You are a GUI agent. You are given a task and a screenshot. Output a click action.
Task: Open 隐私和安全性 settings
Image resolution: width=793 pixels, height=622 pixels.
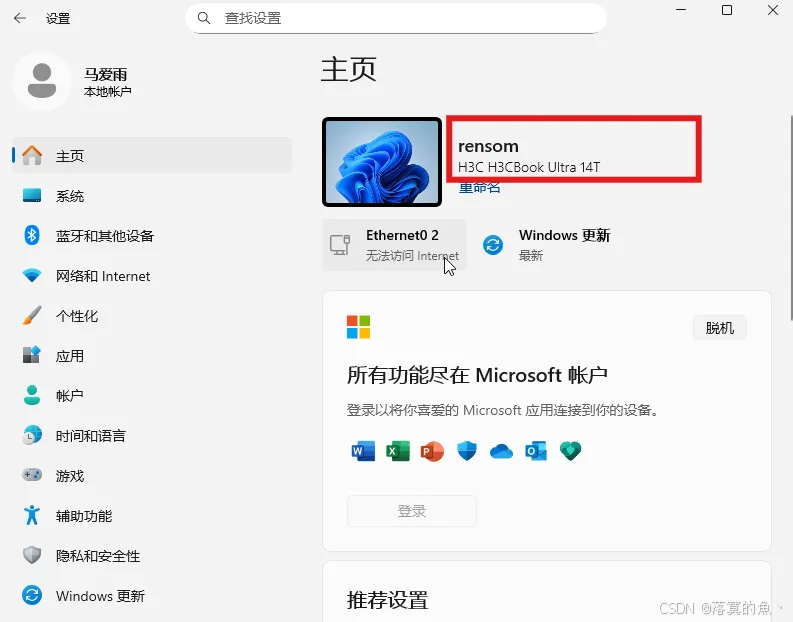click(x=152, y=556)
